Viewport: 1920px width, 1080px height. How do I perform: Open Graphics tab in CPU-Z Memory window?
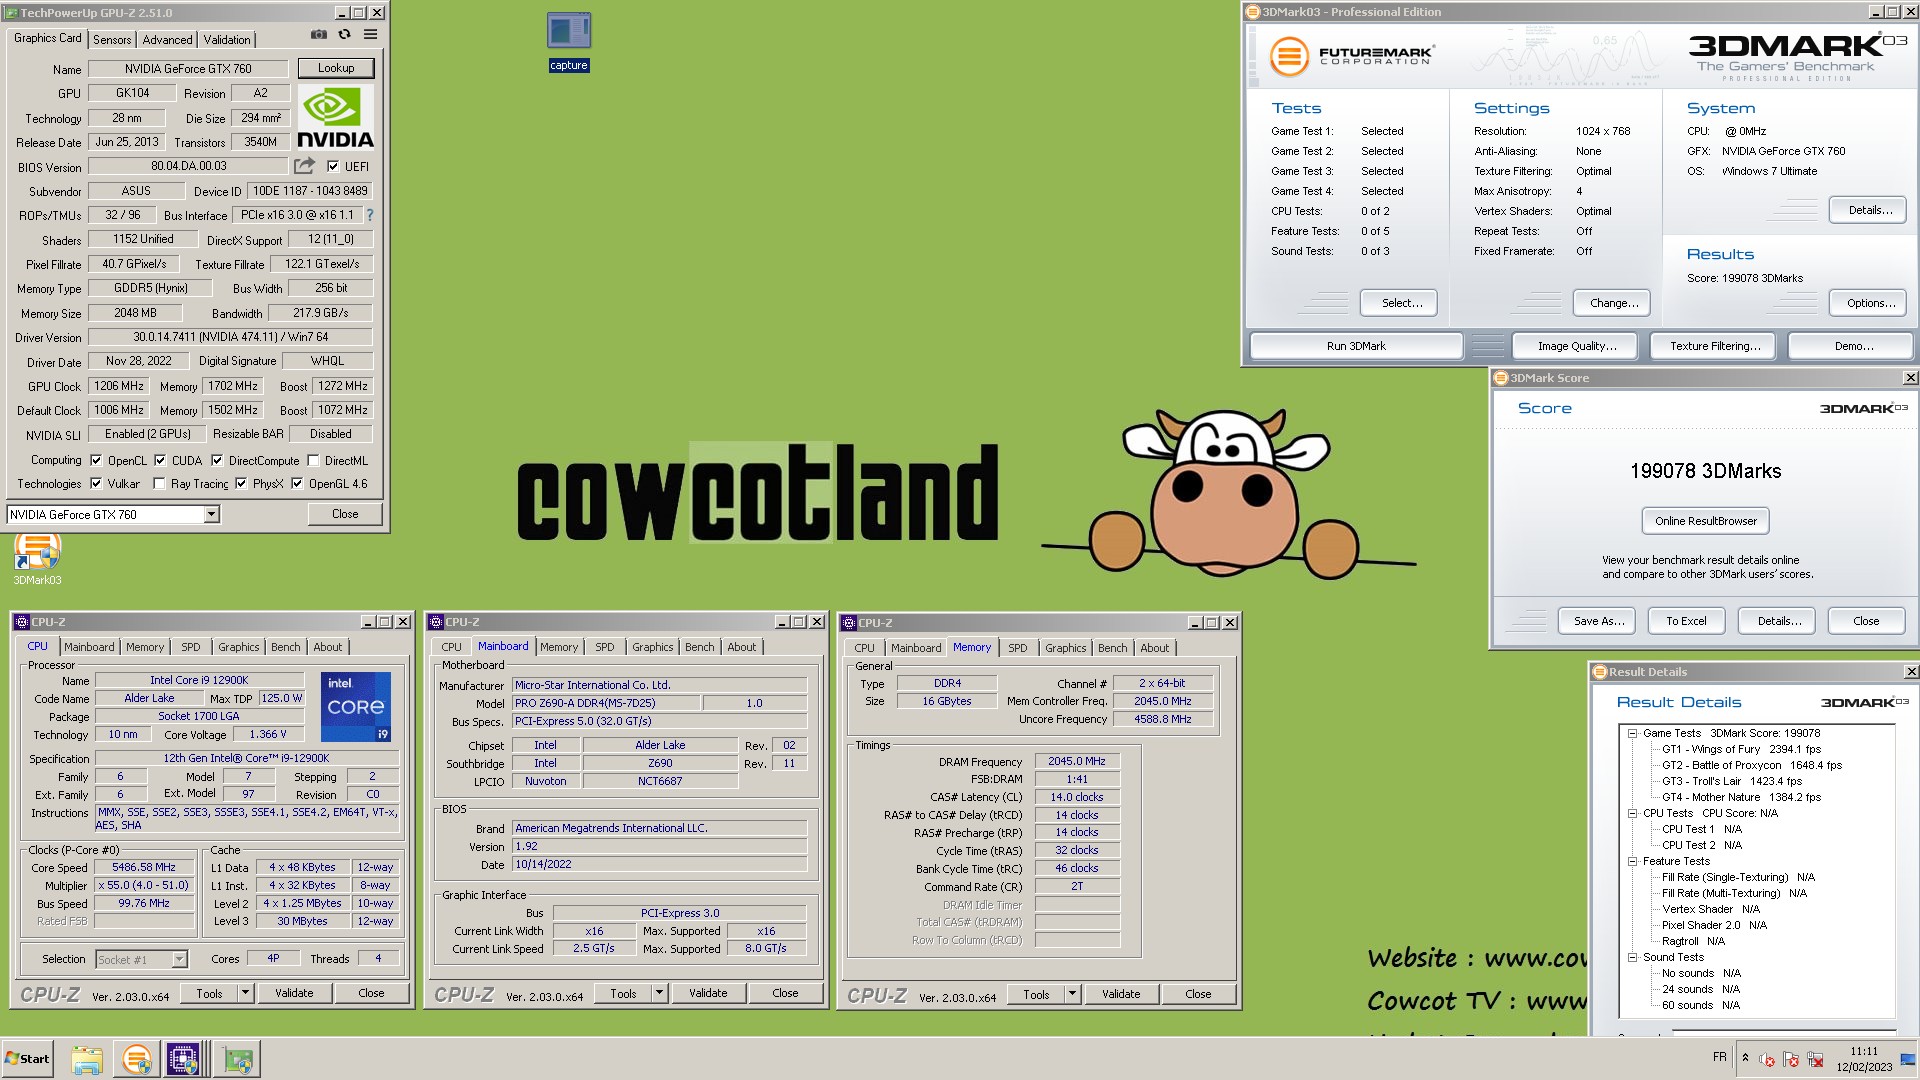pos(1066,649)
